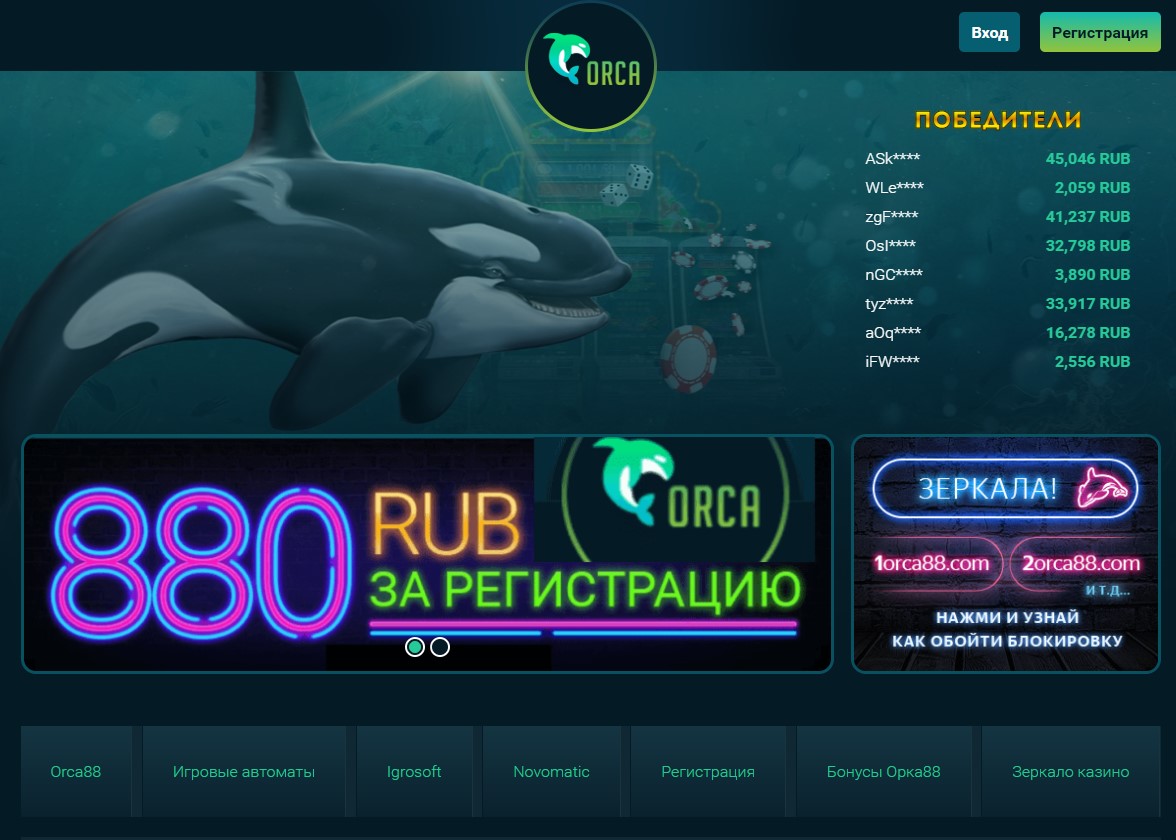
Task: Open the Вход login button
Action: point(989,32)
